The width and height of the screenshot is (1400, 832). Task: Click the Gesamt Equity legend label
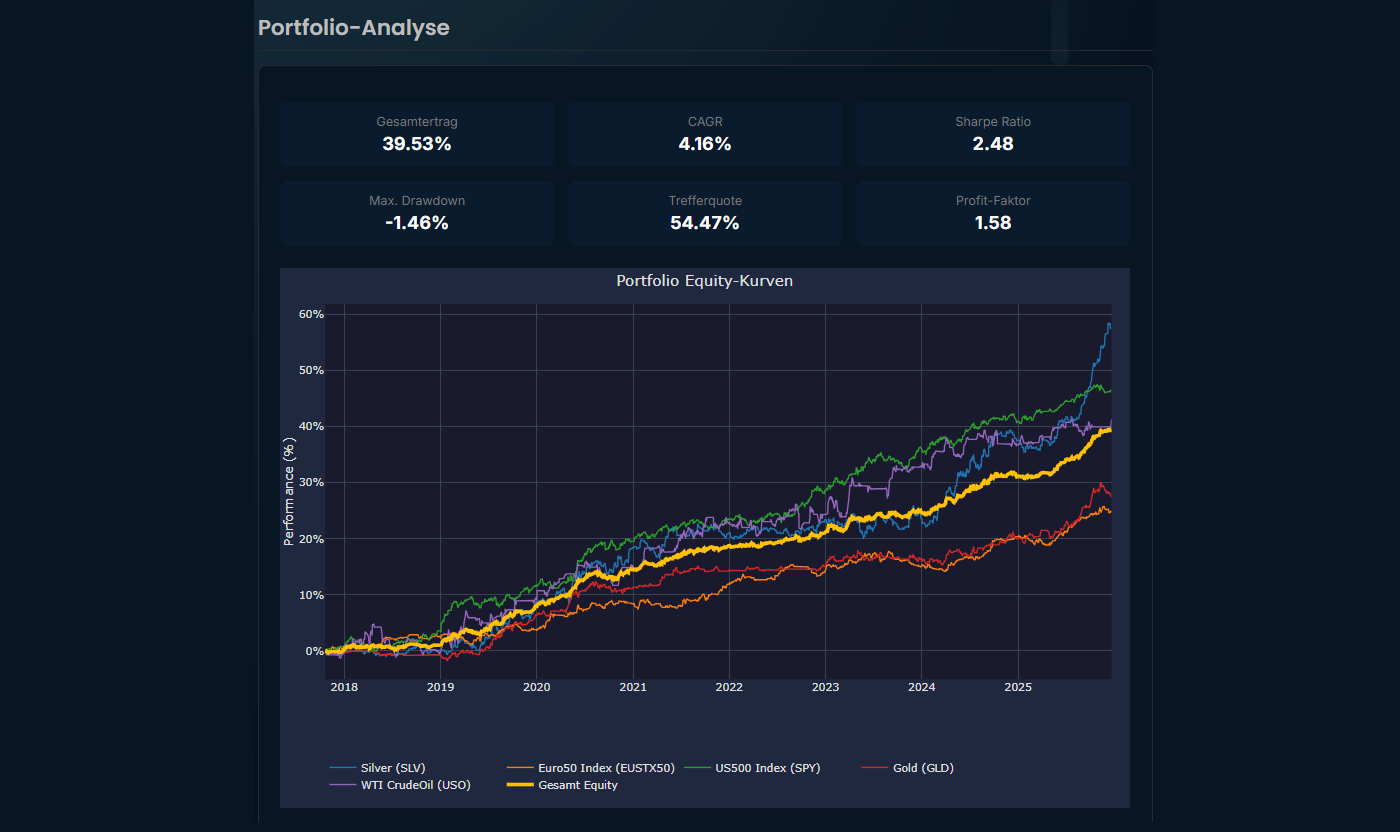tap(577, 785)
